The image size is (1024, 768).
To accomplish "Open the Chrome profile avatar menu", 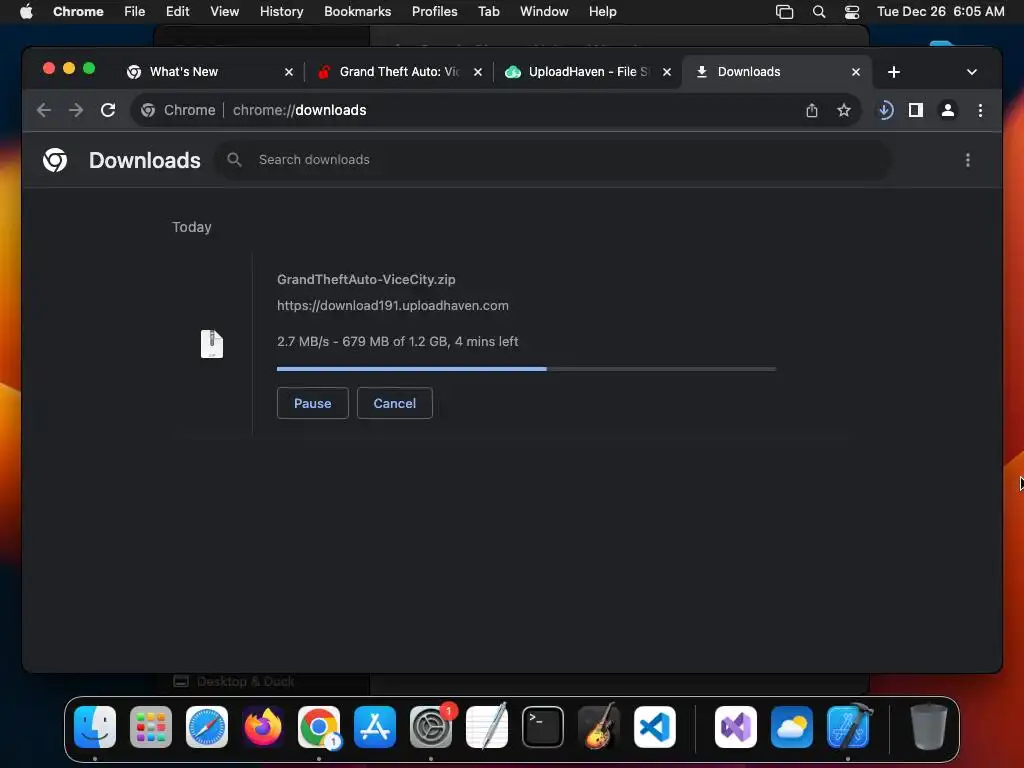I will point(948,110).
